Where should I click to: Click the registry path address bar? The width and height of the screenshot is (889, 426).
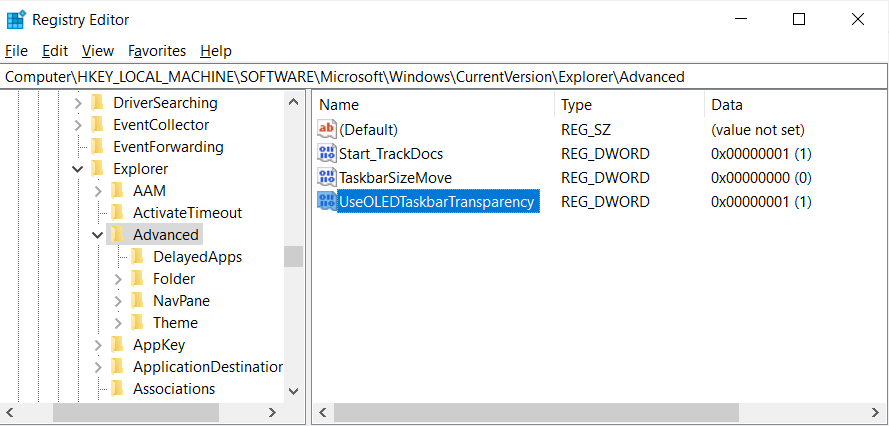coord(444,76)
